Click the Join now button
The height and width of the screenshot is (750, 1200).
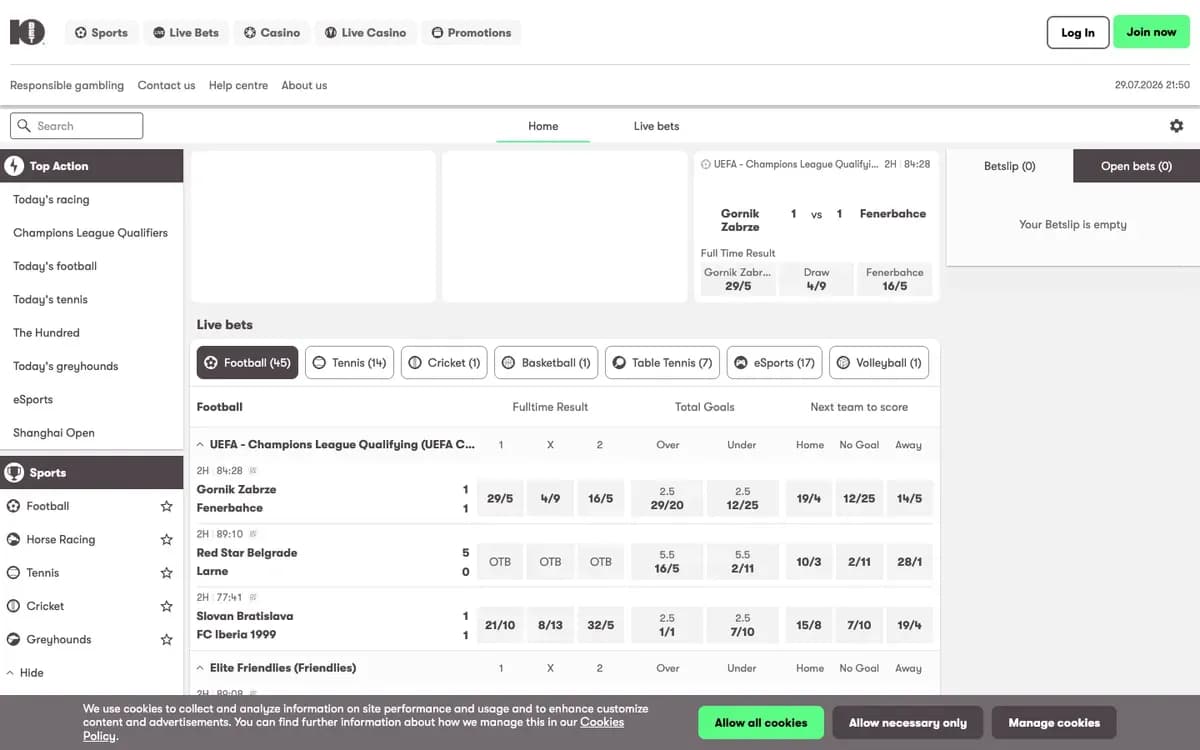point(1151,33)
